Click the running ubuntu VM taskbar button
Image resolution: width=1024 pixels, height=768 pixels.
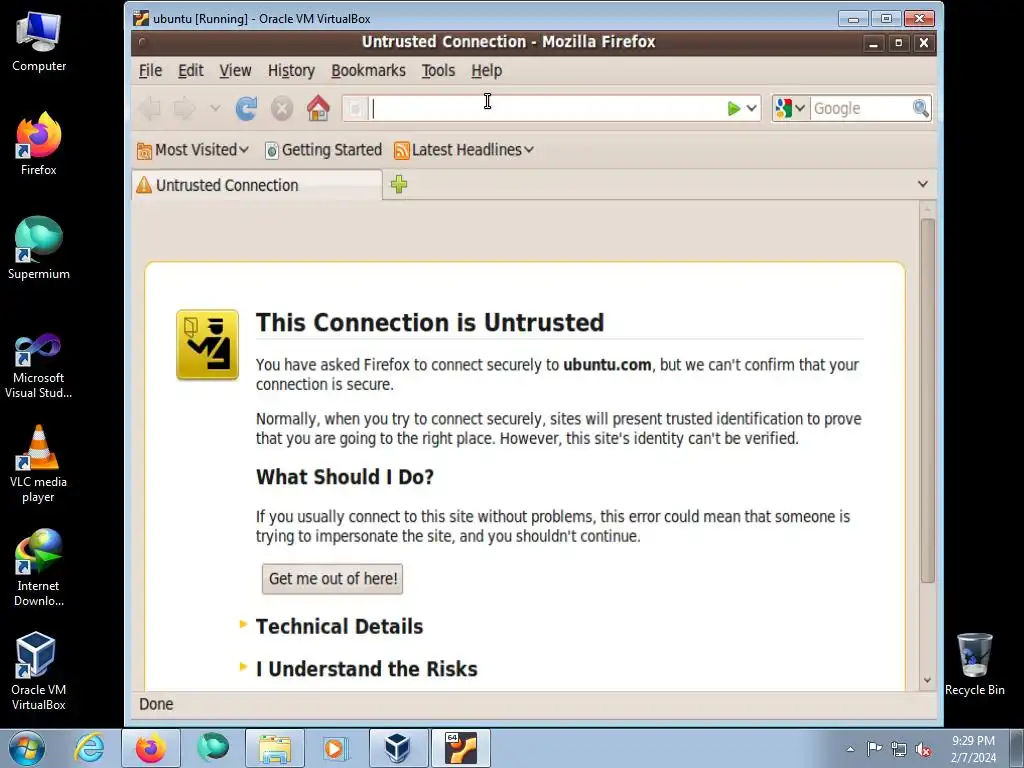click(461, 748)
